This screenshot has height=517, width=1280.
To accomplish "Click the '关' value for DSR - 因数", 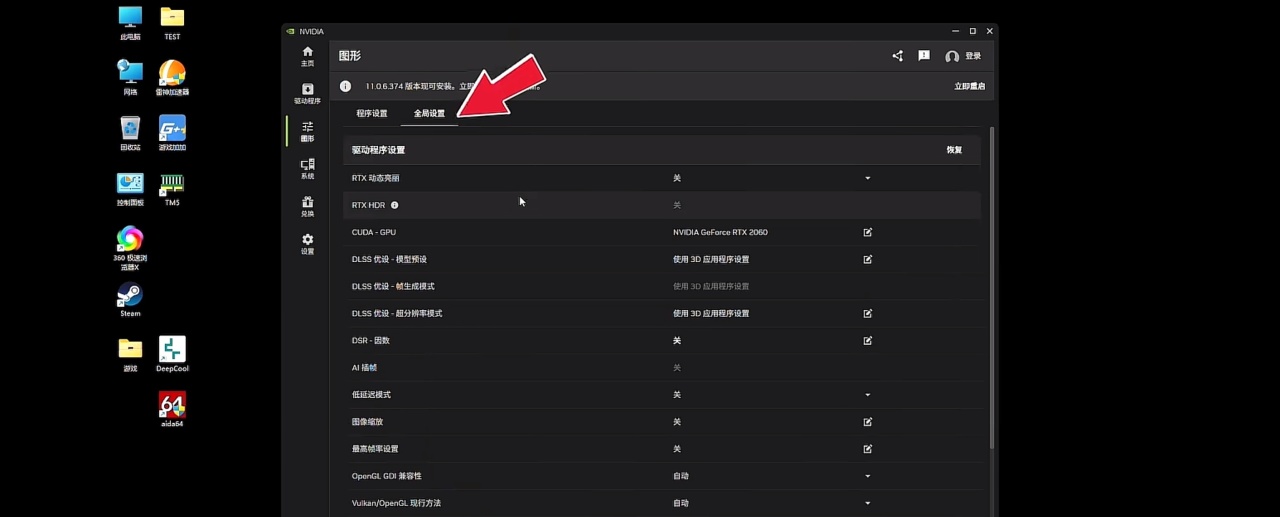I will pos(676,340).
